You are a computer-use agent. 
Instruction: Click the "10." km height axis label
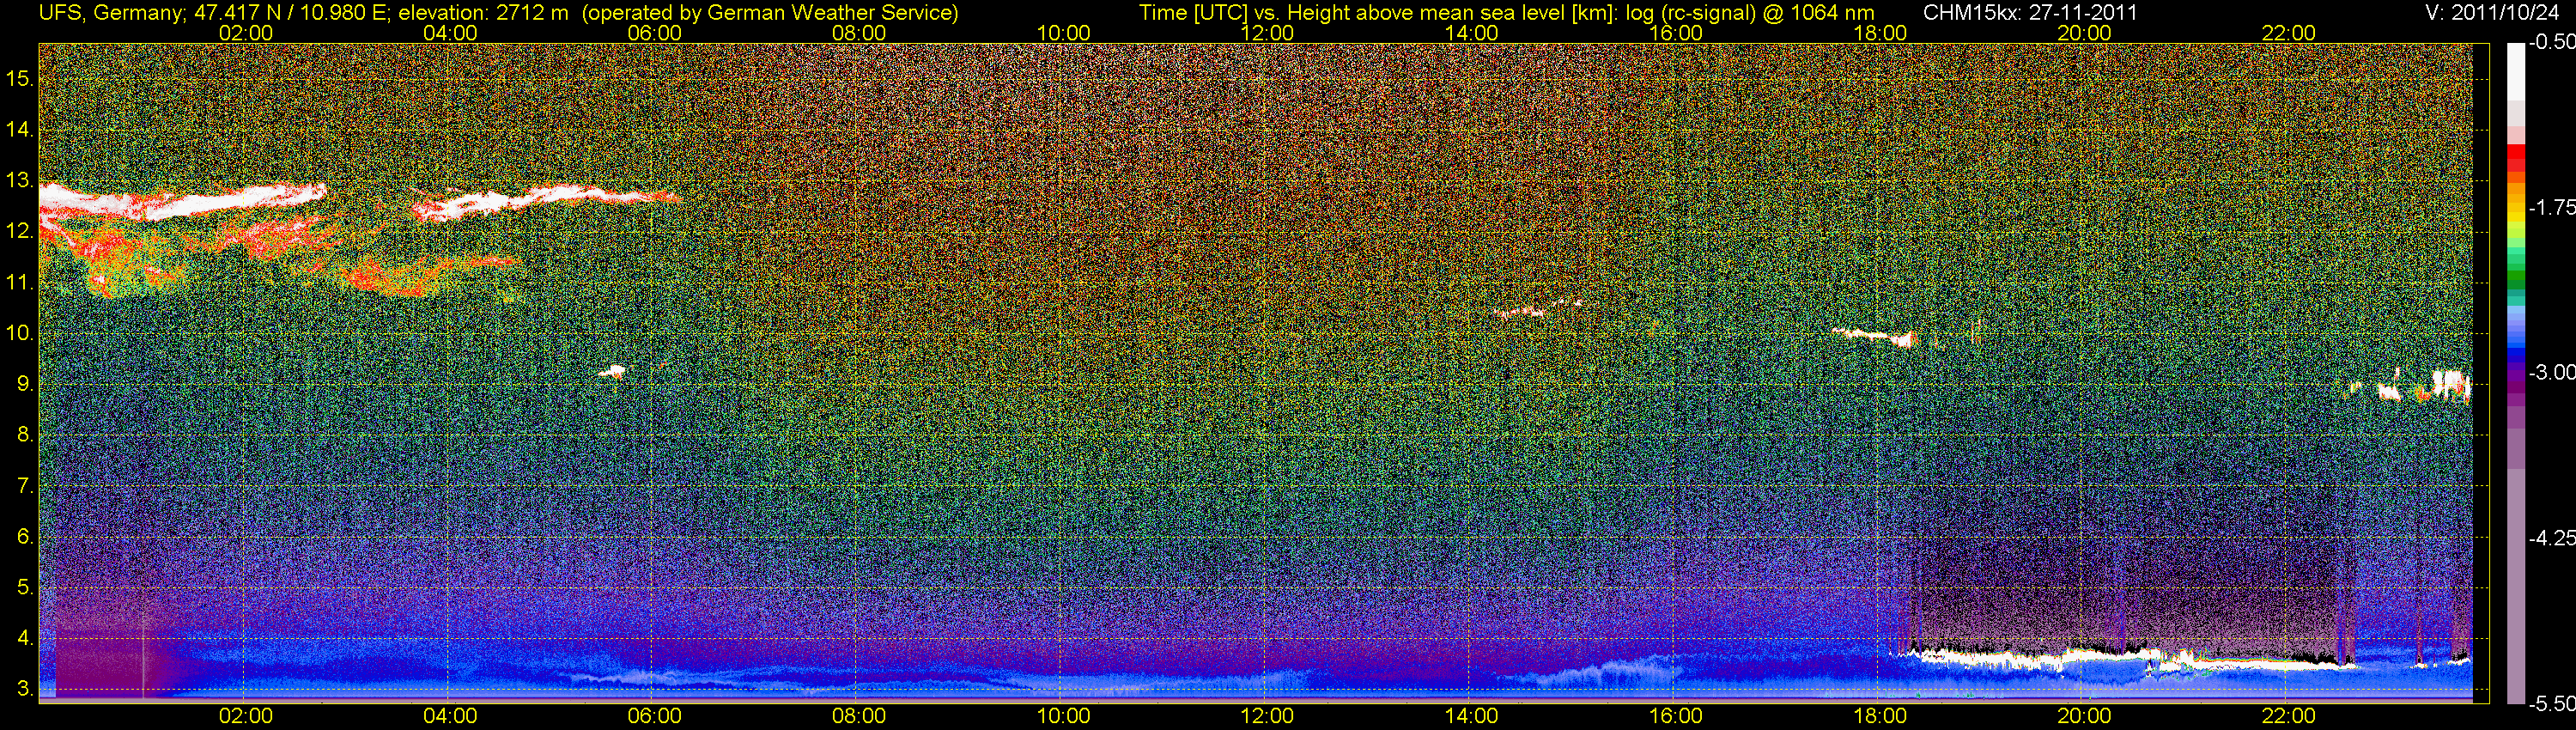(20, 333)
